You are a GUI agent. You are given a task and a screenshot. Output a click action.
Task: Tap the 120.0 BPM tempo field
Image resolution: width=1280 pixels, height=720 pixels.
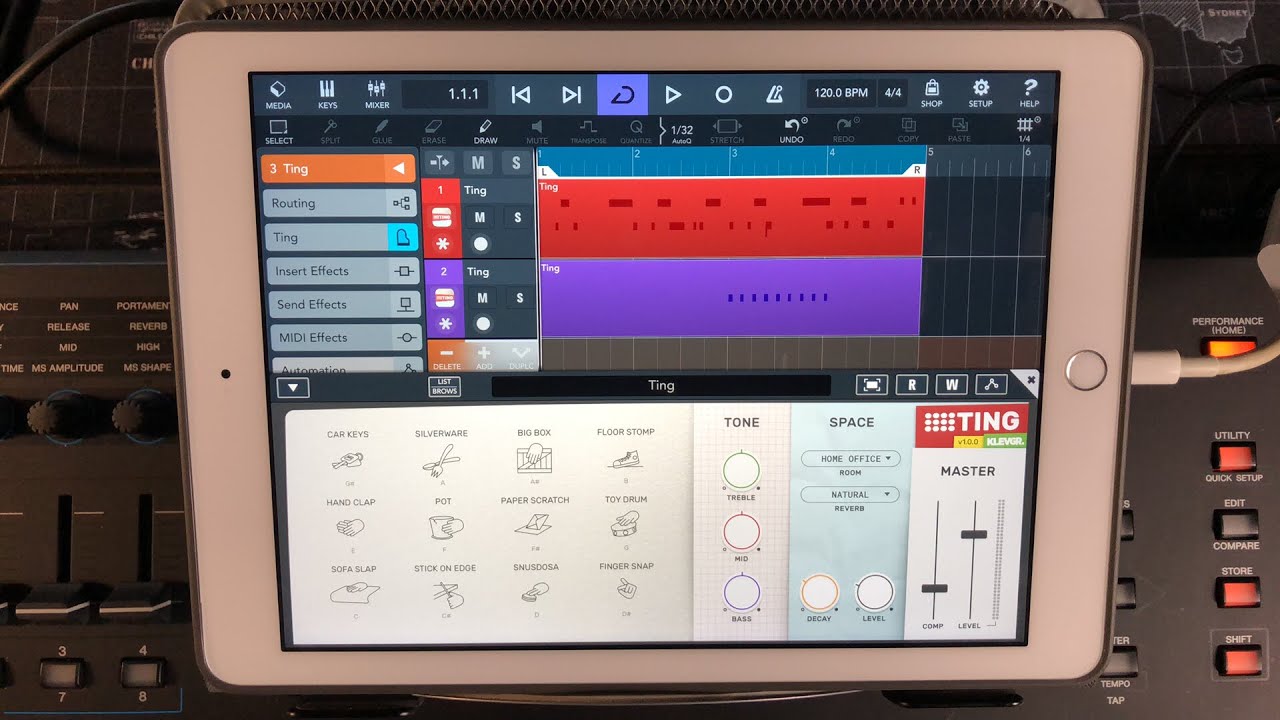click(841, 93)
